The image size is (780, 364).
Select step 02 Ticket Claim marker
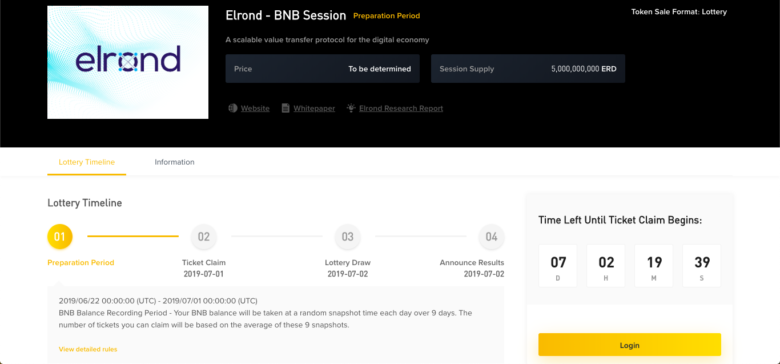click(x=203, y=237)
